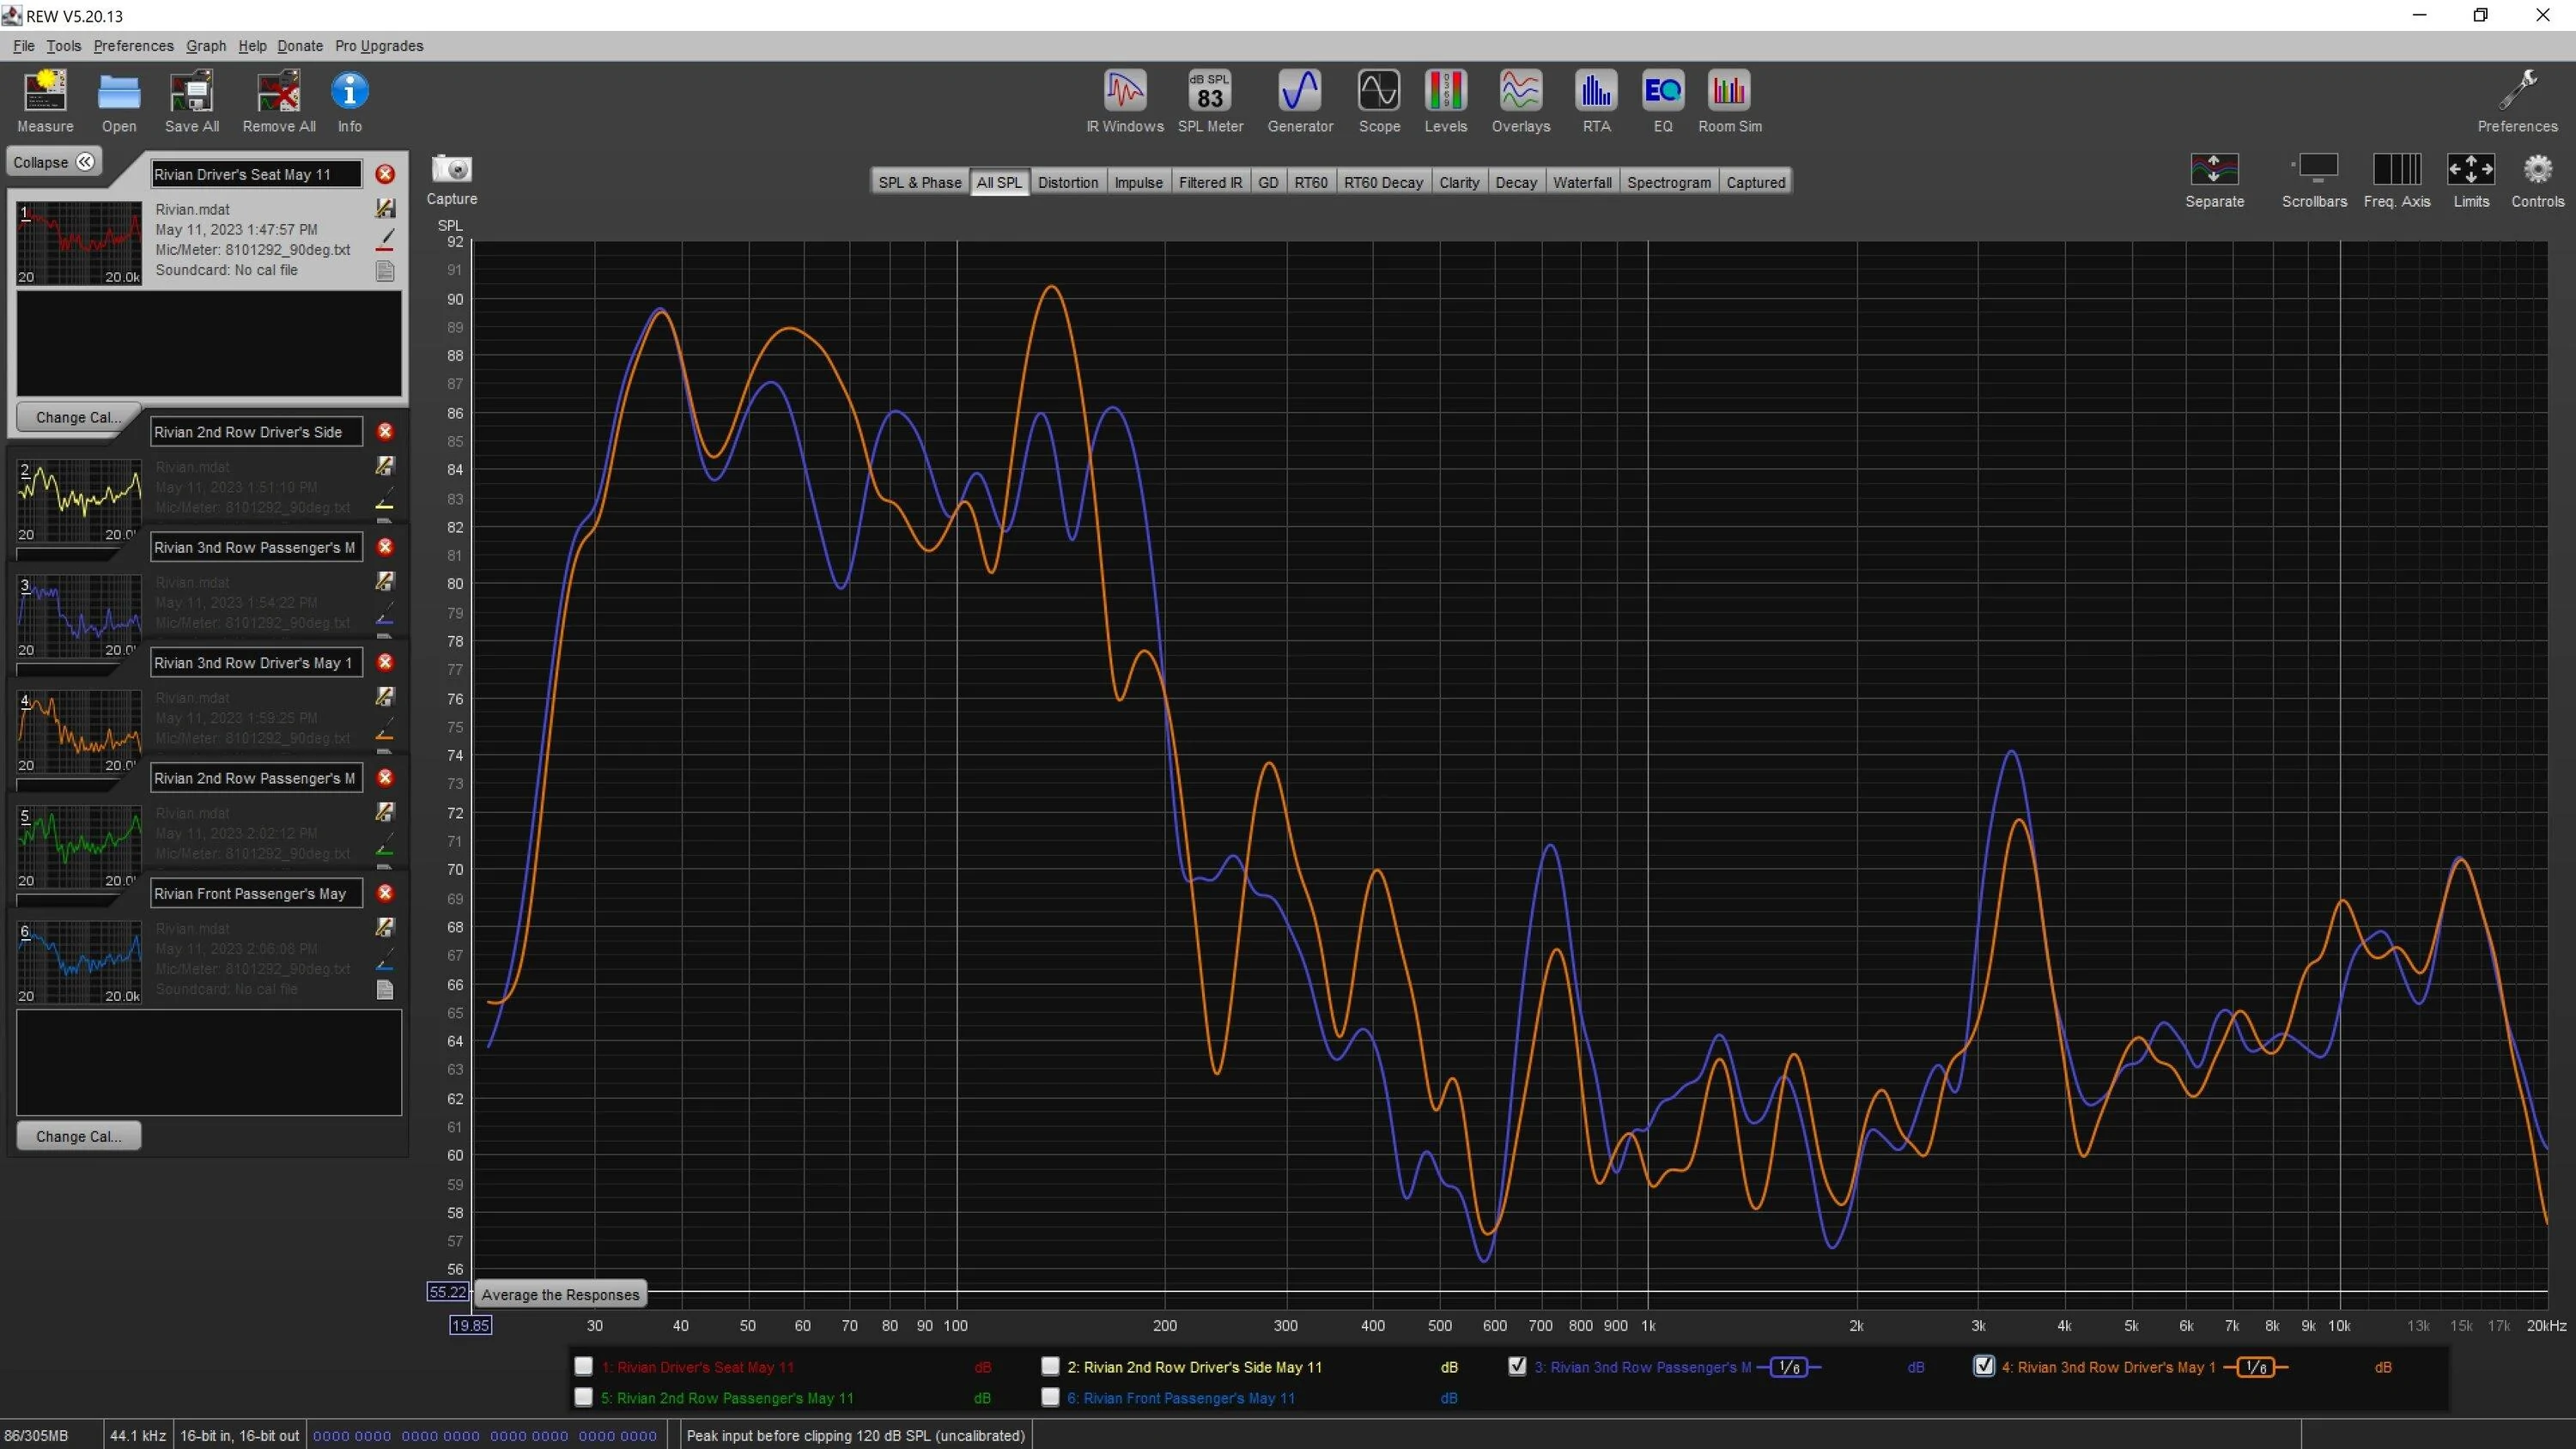Open the Info panel icon
The width and height of the screenshot is (2576, 1449).
coord(349,91)
